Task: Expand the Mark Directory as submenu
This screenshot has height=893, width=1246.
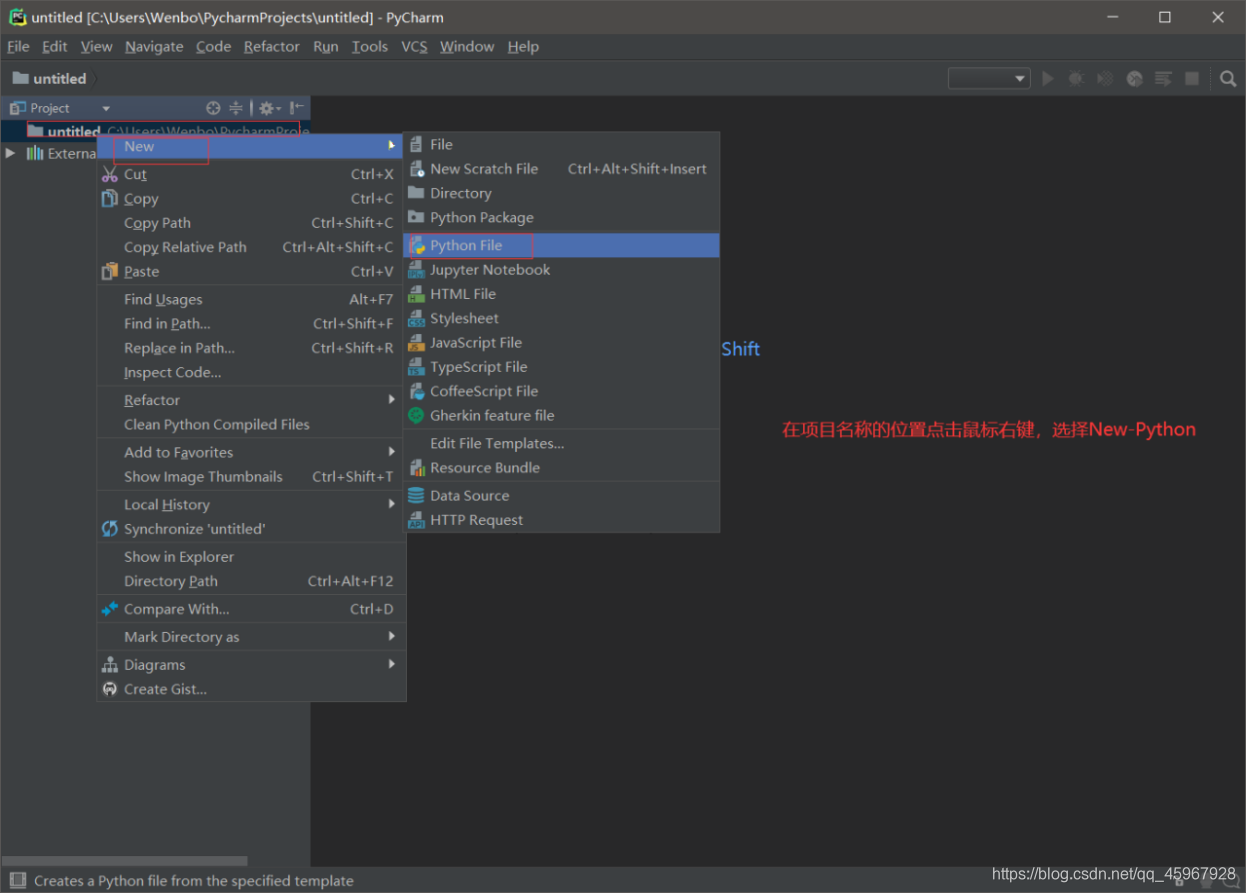Action: [250, 637]
